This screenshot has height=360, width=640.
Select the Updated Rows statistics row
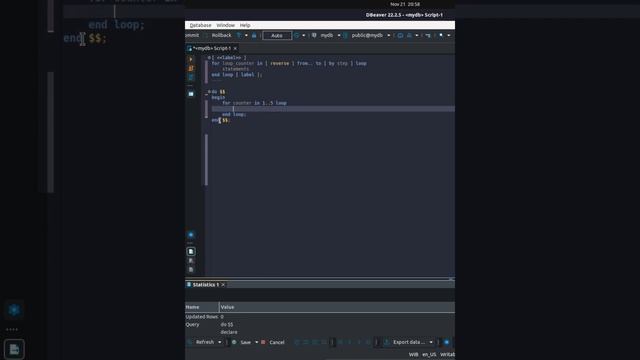click(320, 317)
